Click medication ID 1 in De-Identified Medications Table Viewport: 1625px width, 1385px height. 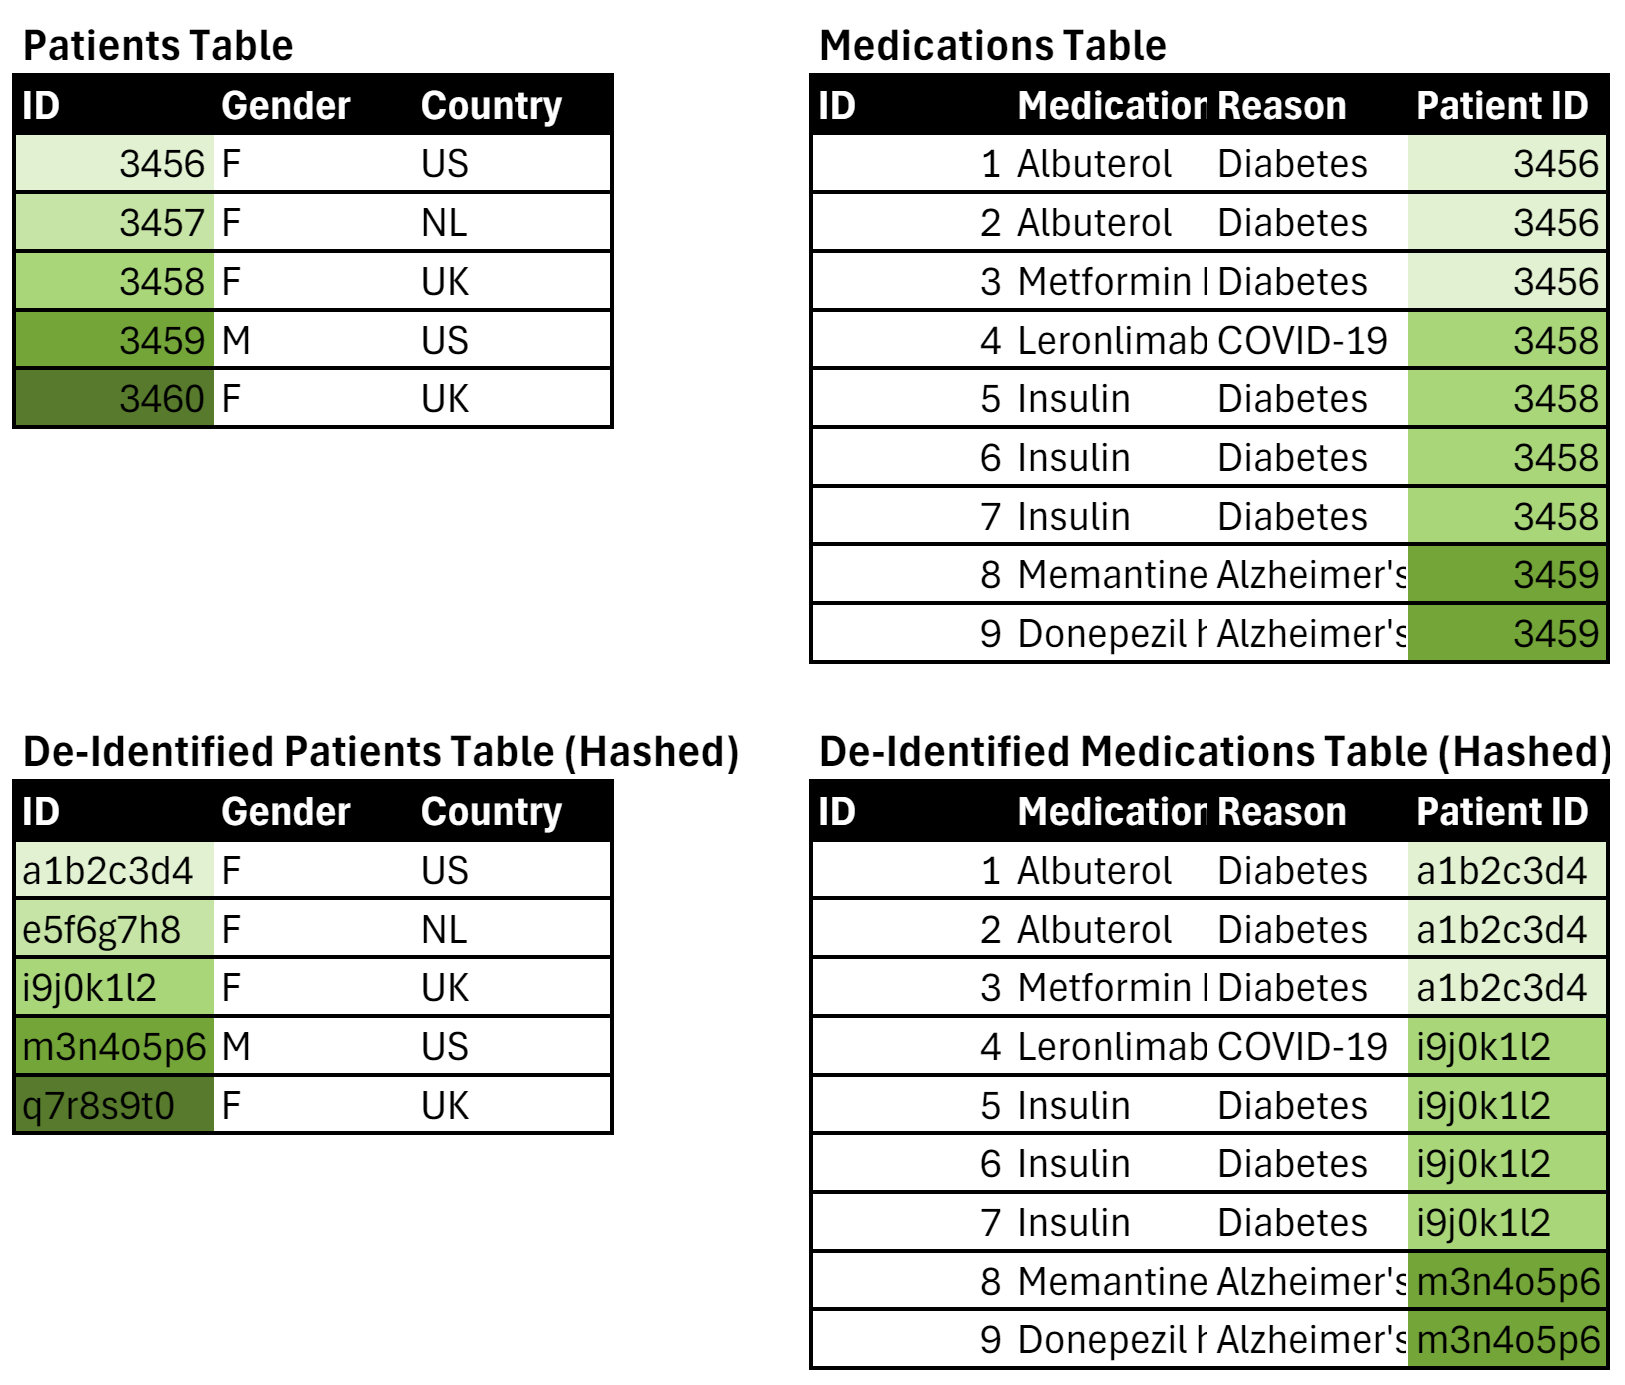(x=990, y=871)
